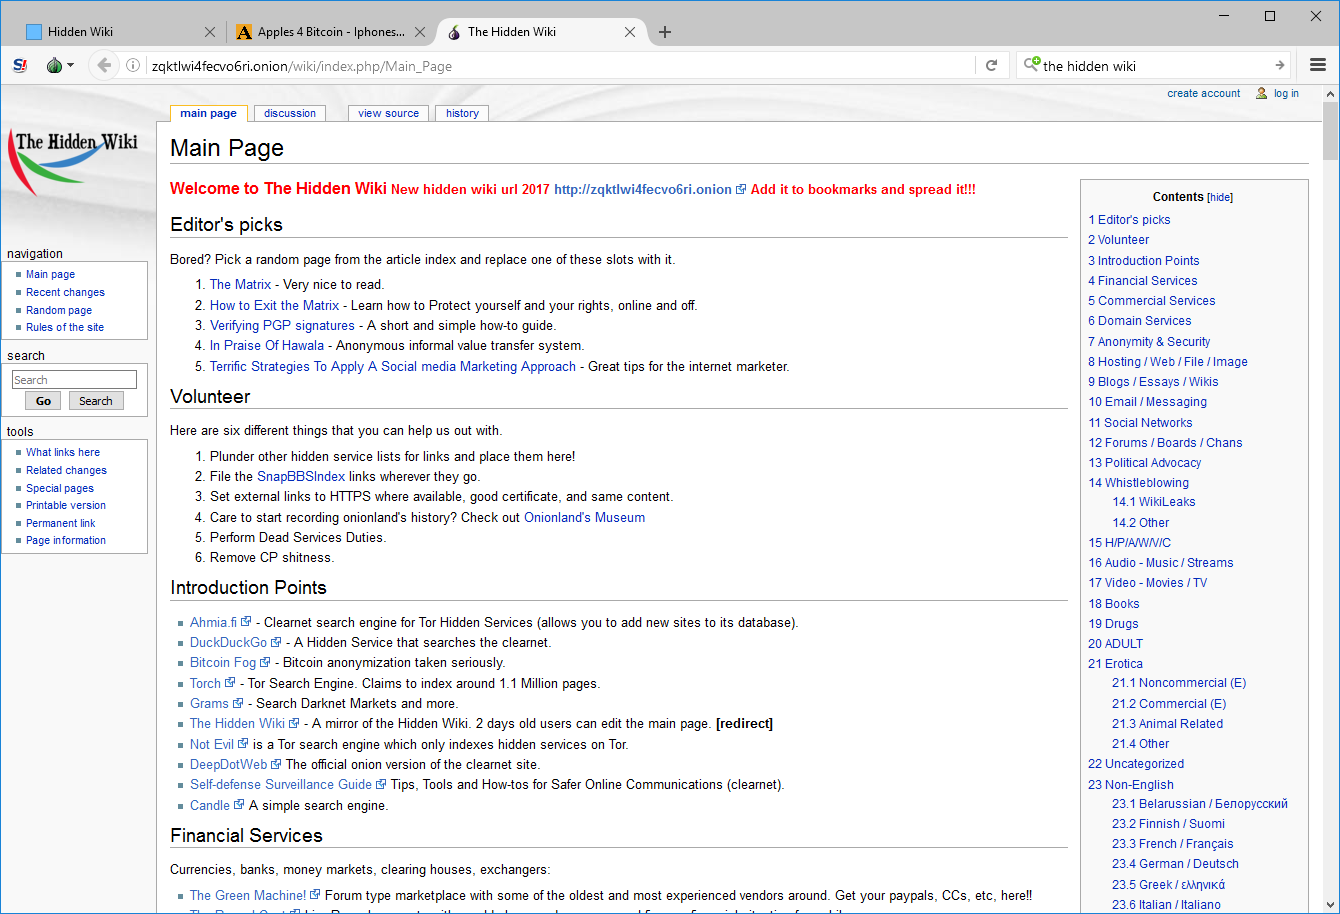Open SnapBBSIndex link
This screenshot has width=1340, height=914.
tap(301, 476)
